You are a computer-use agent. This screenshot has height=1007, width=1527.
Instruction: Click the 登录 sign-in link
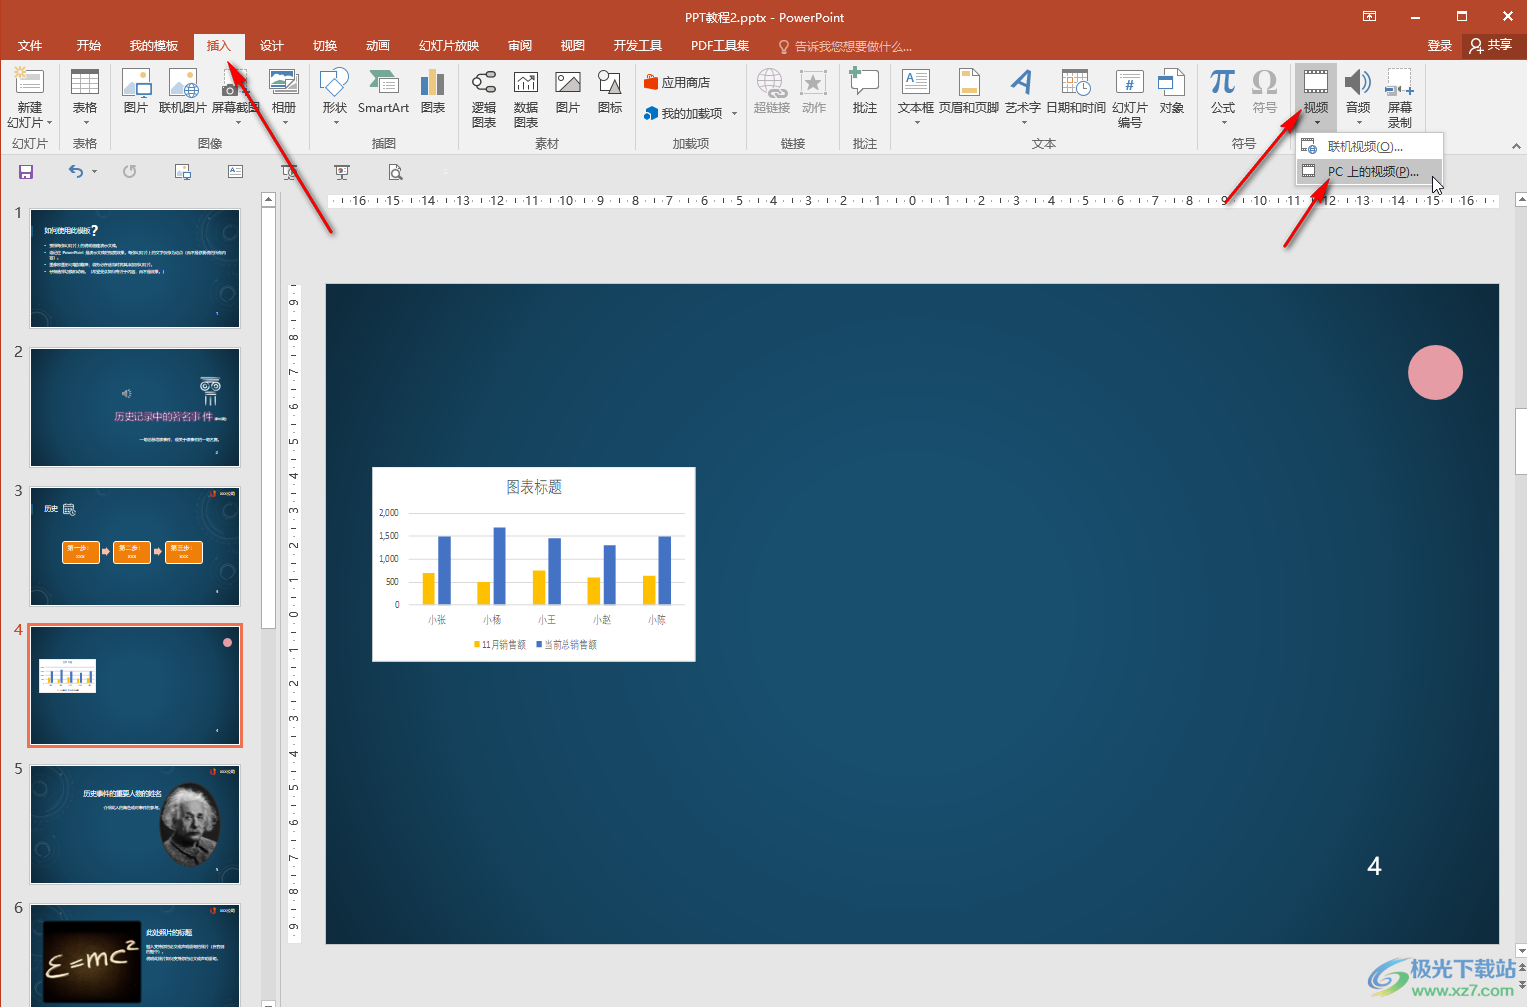coord(1440,46)
